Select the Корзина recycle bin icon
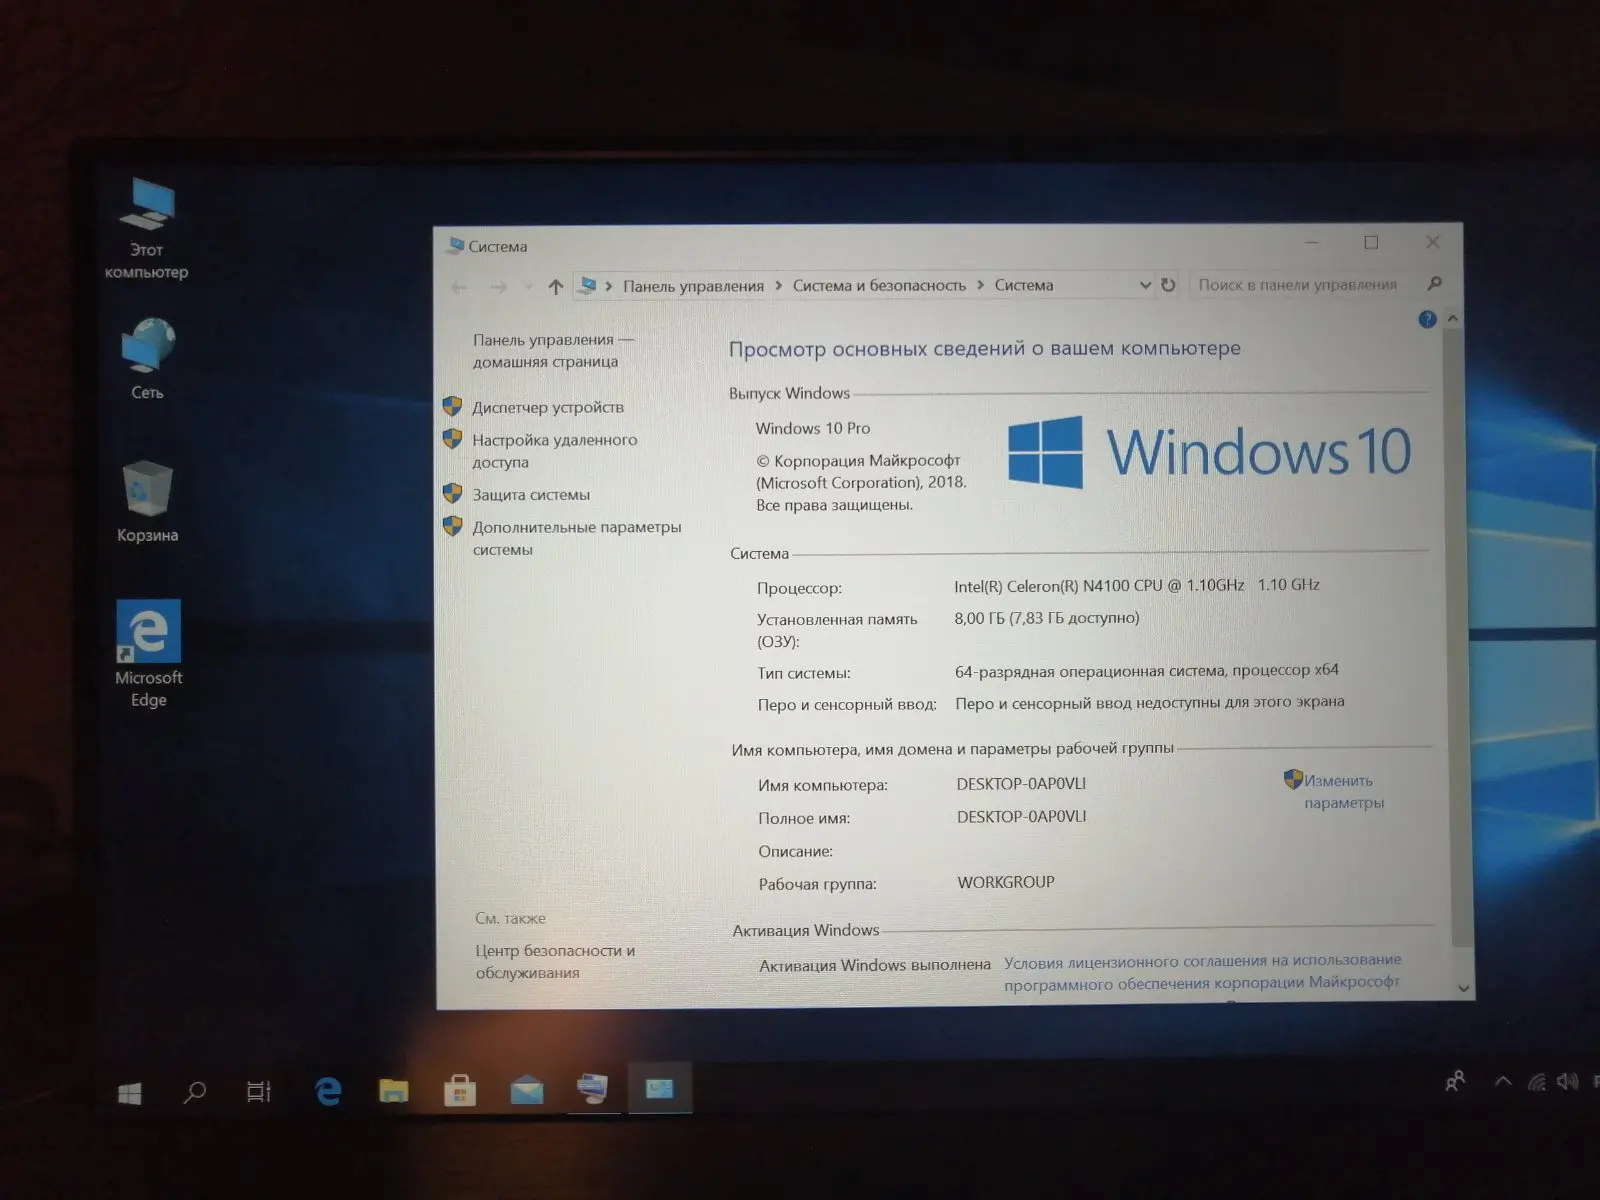Image resolution: width=1600 pixels, height=1200 pixels. (147, 502)
